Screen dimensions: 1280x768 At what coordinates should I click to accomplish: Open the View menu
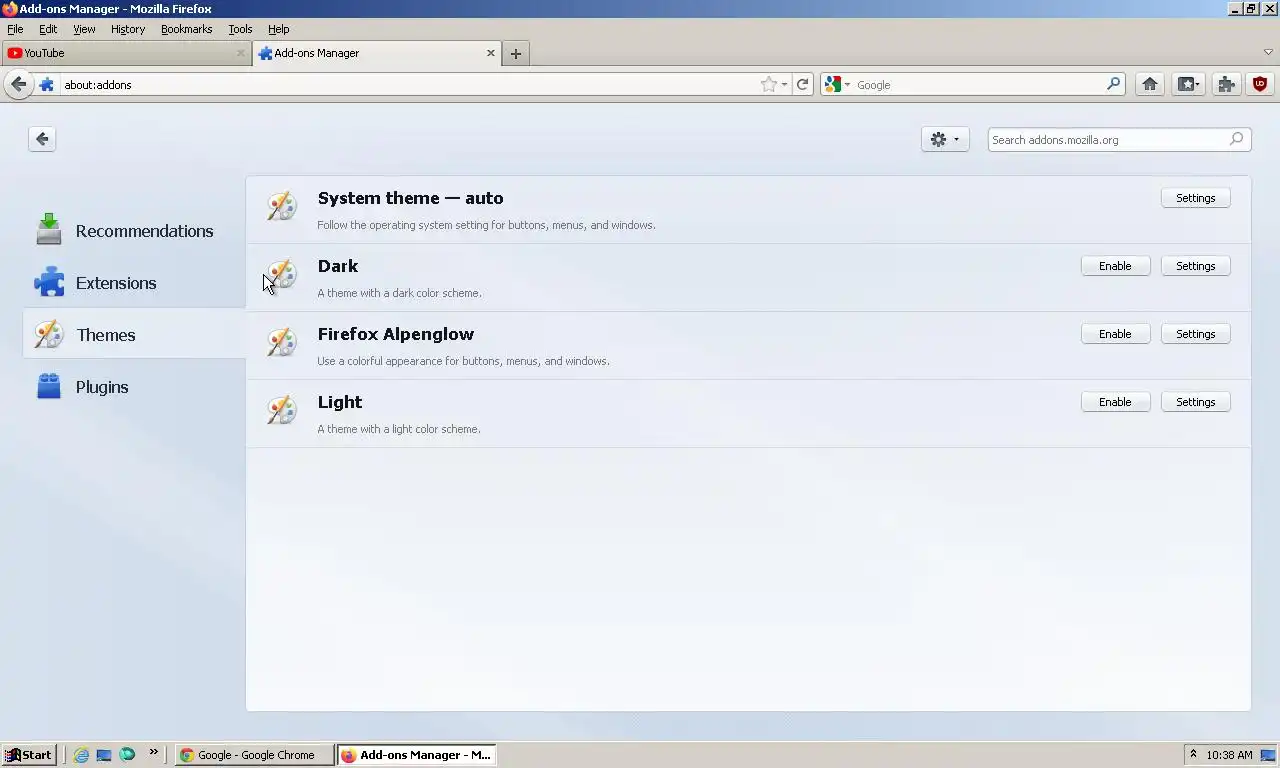click(x=84, y=29)
